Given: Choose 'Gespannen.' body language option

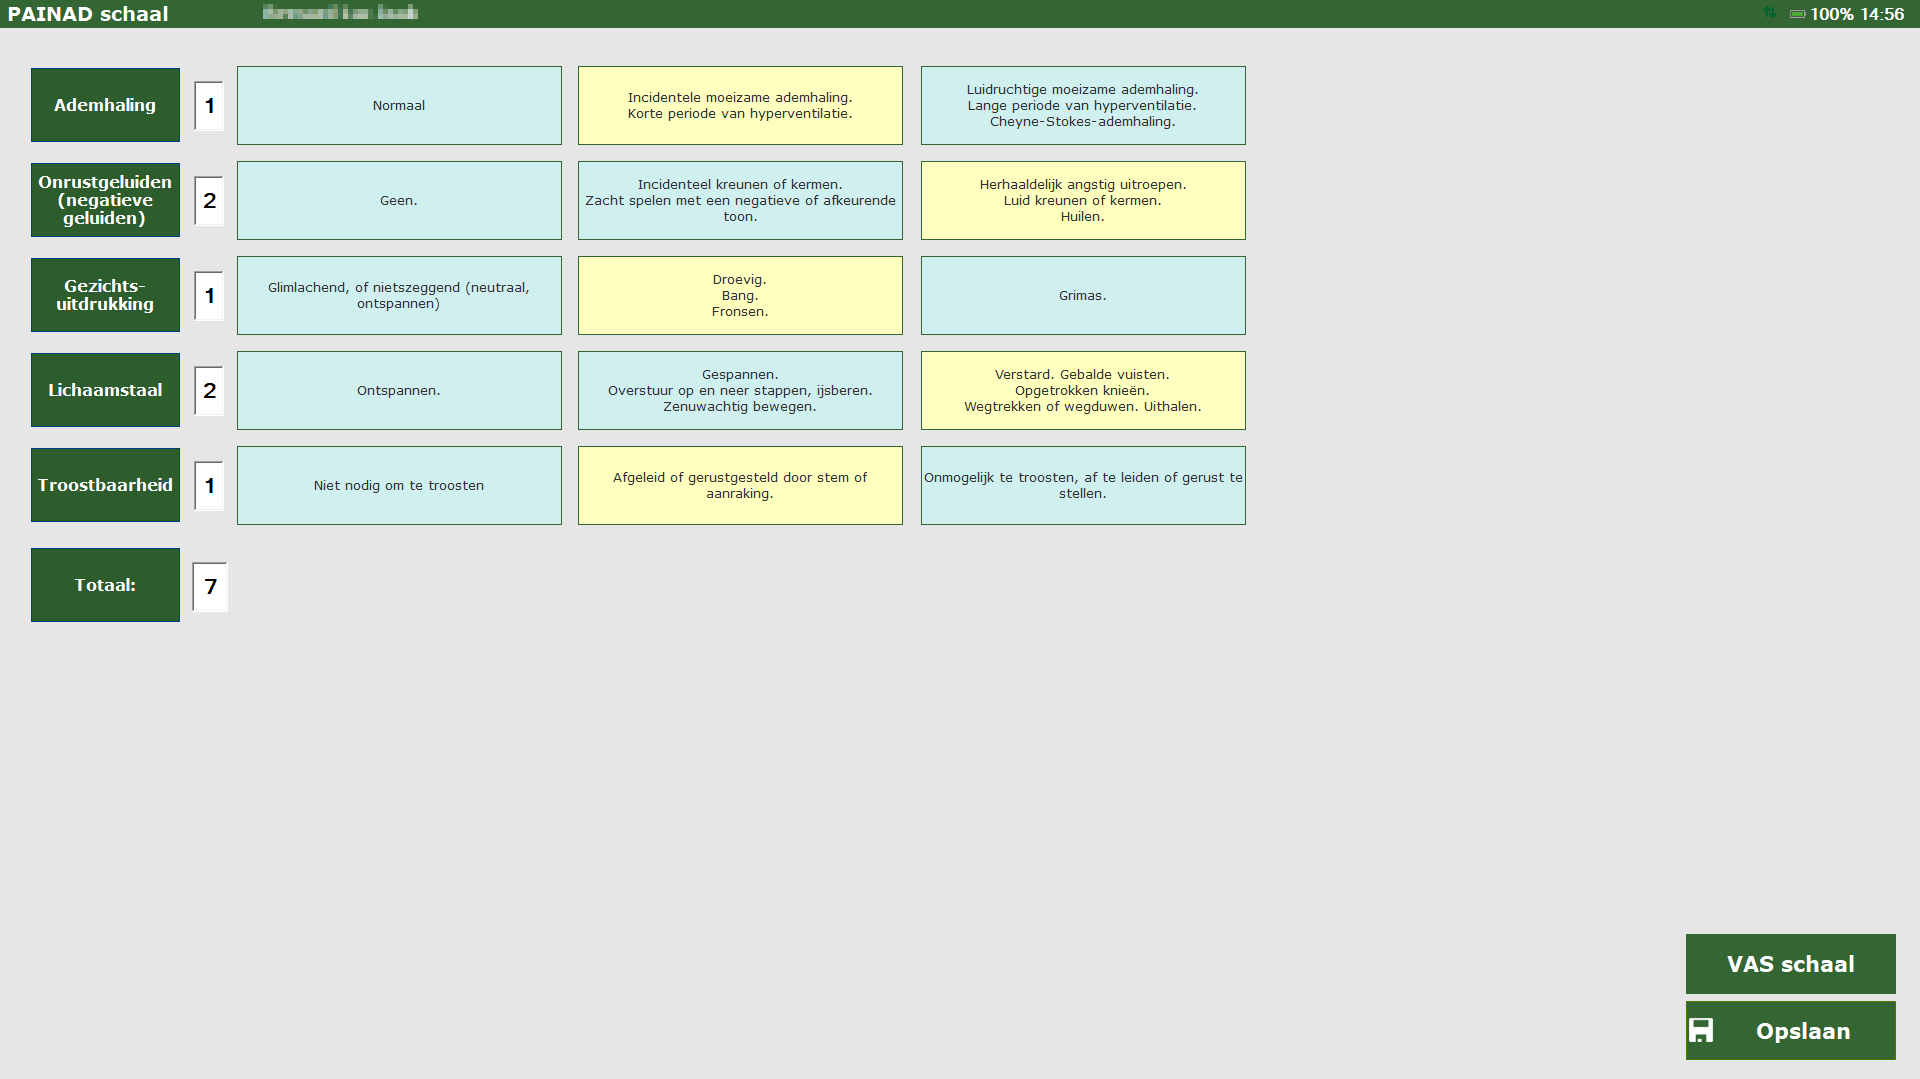Looking at the screenshot, I should [740, 391].
